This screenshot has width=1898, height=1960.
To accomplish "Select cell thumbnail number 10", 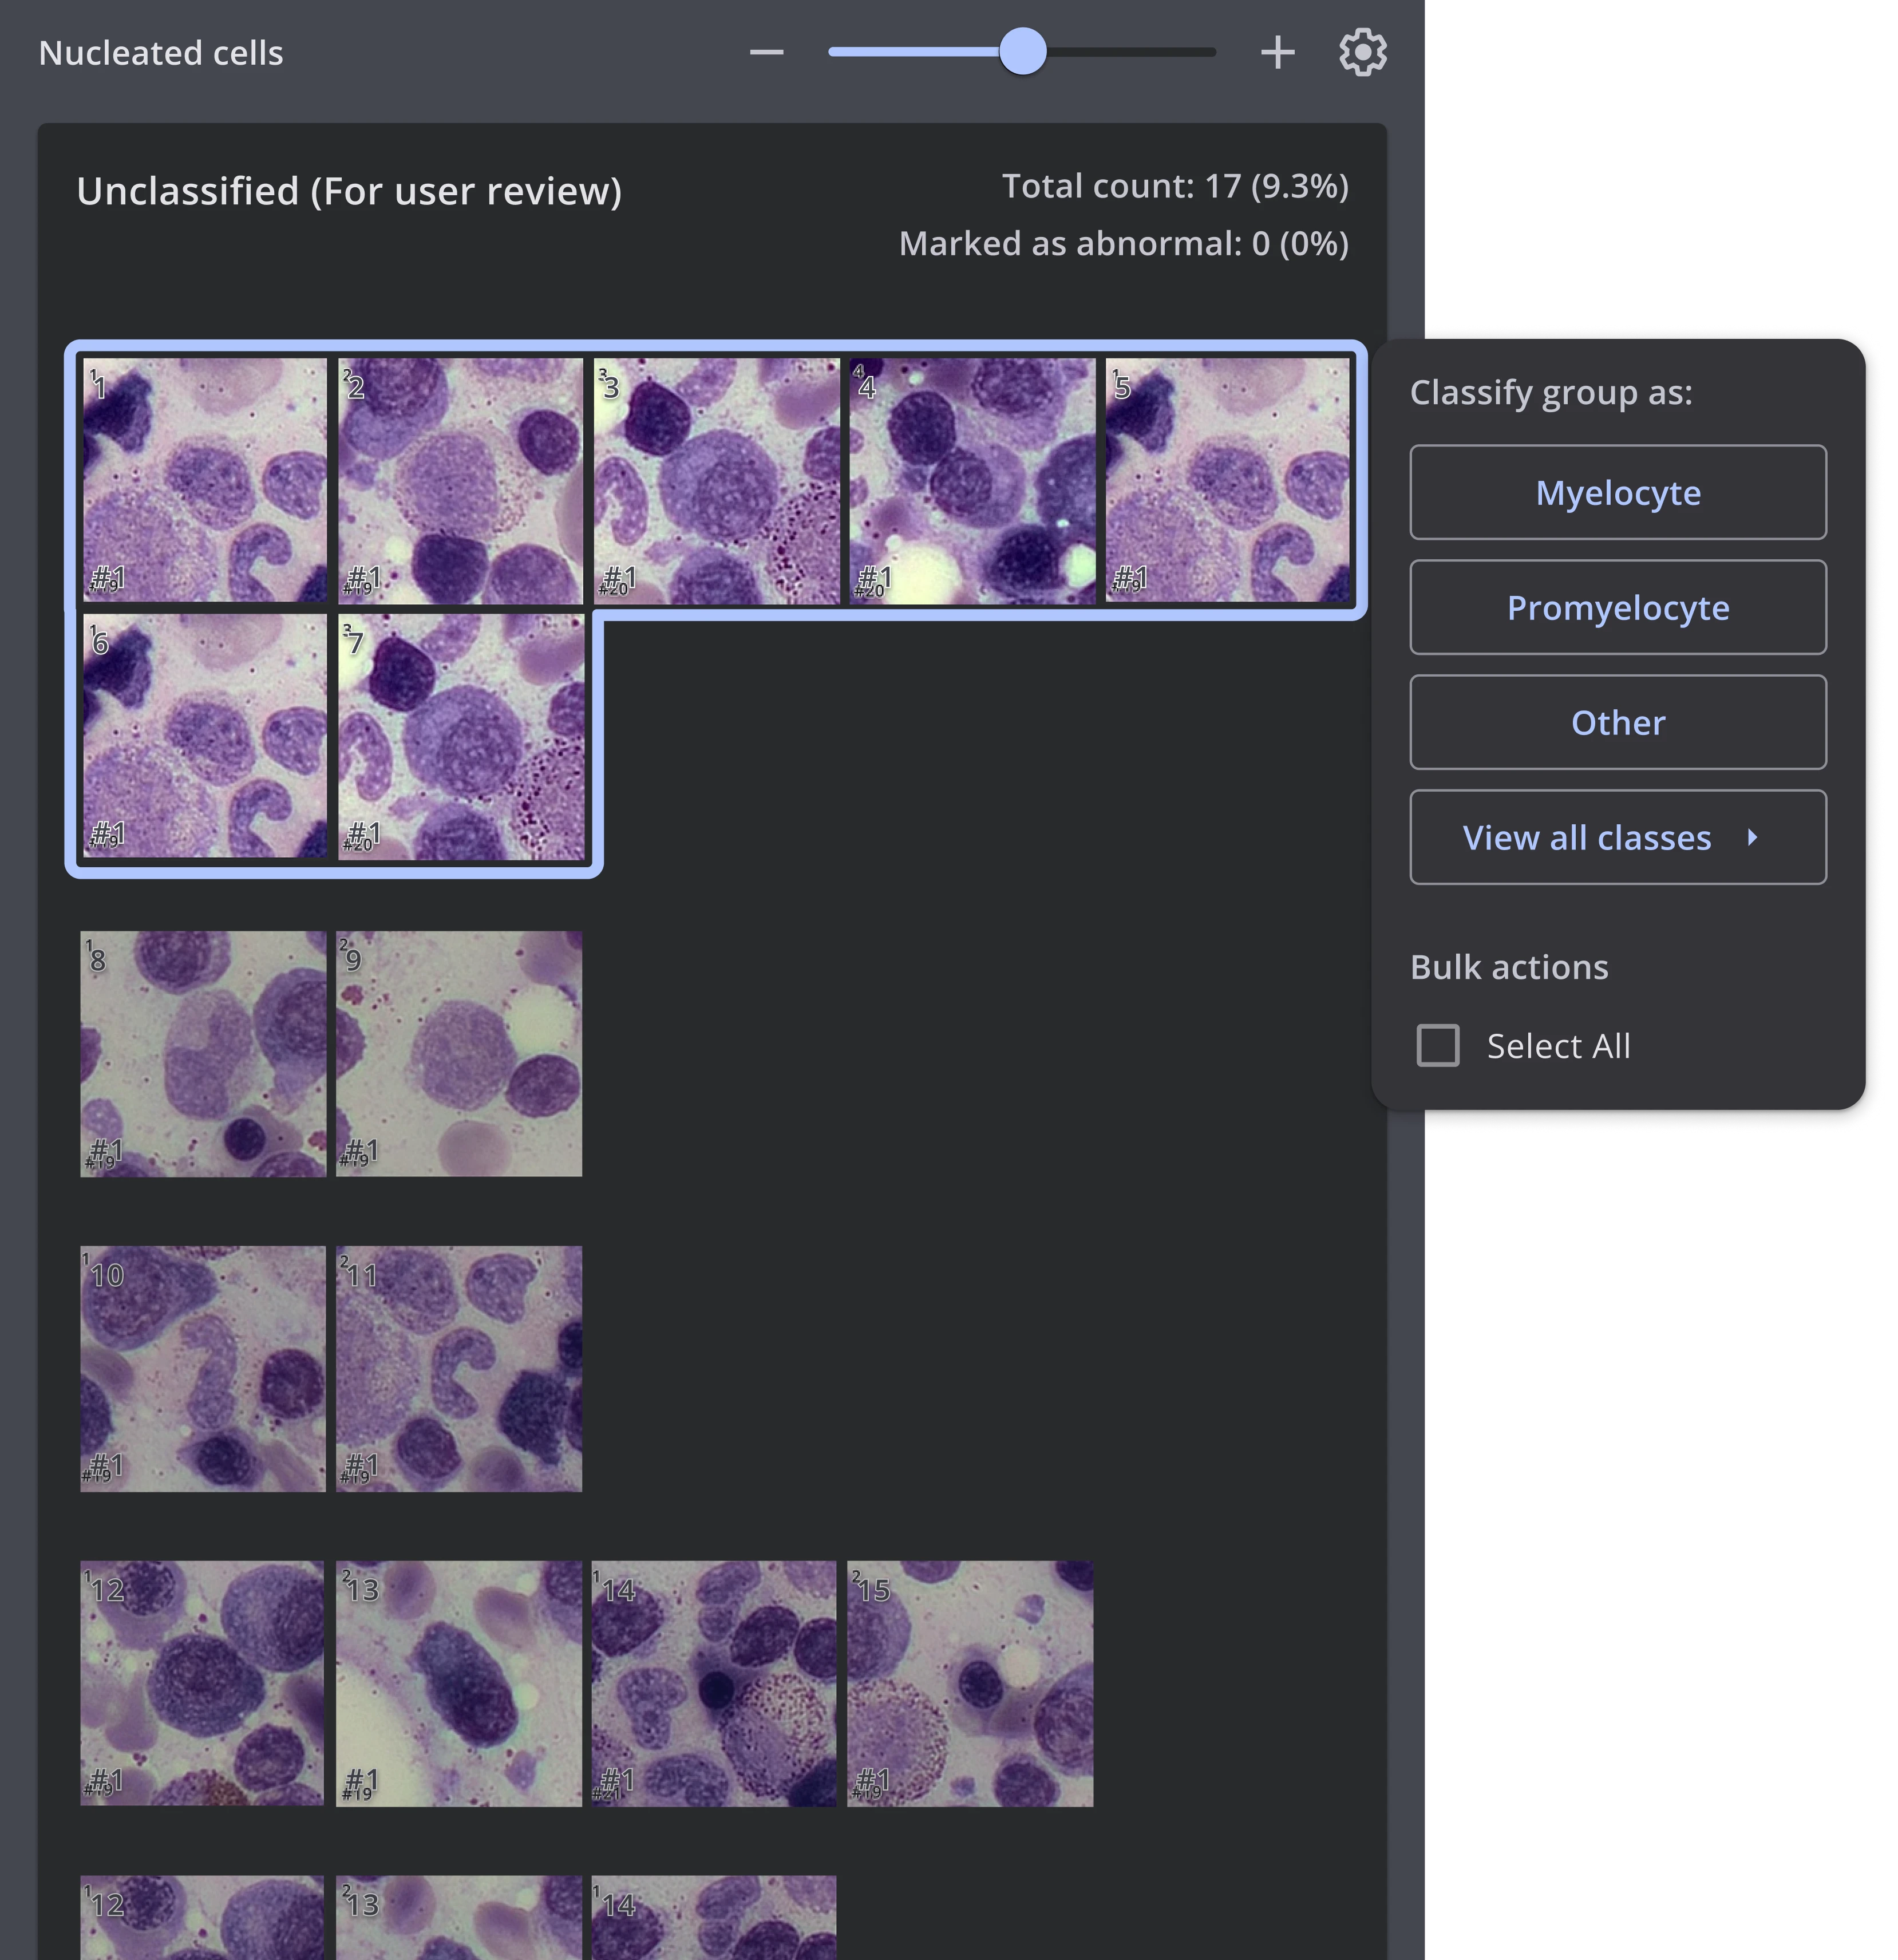I will click(x=203, y=1369).
